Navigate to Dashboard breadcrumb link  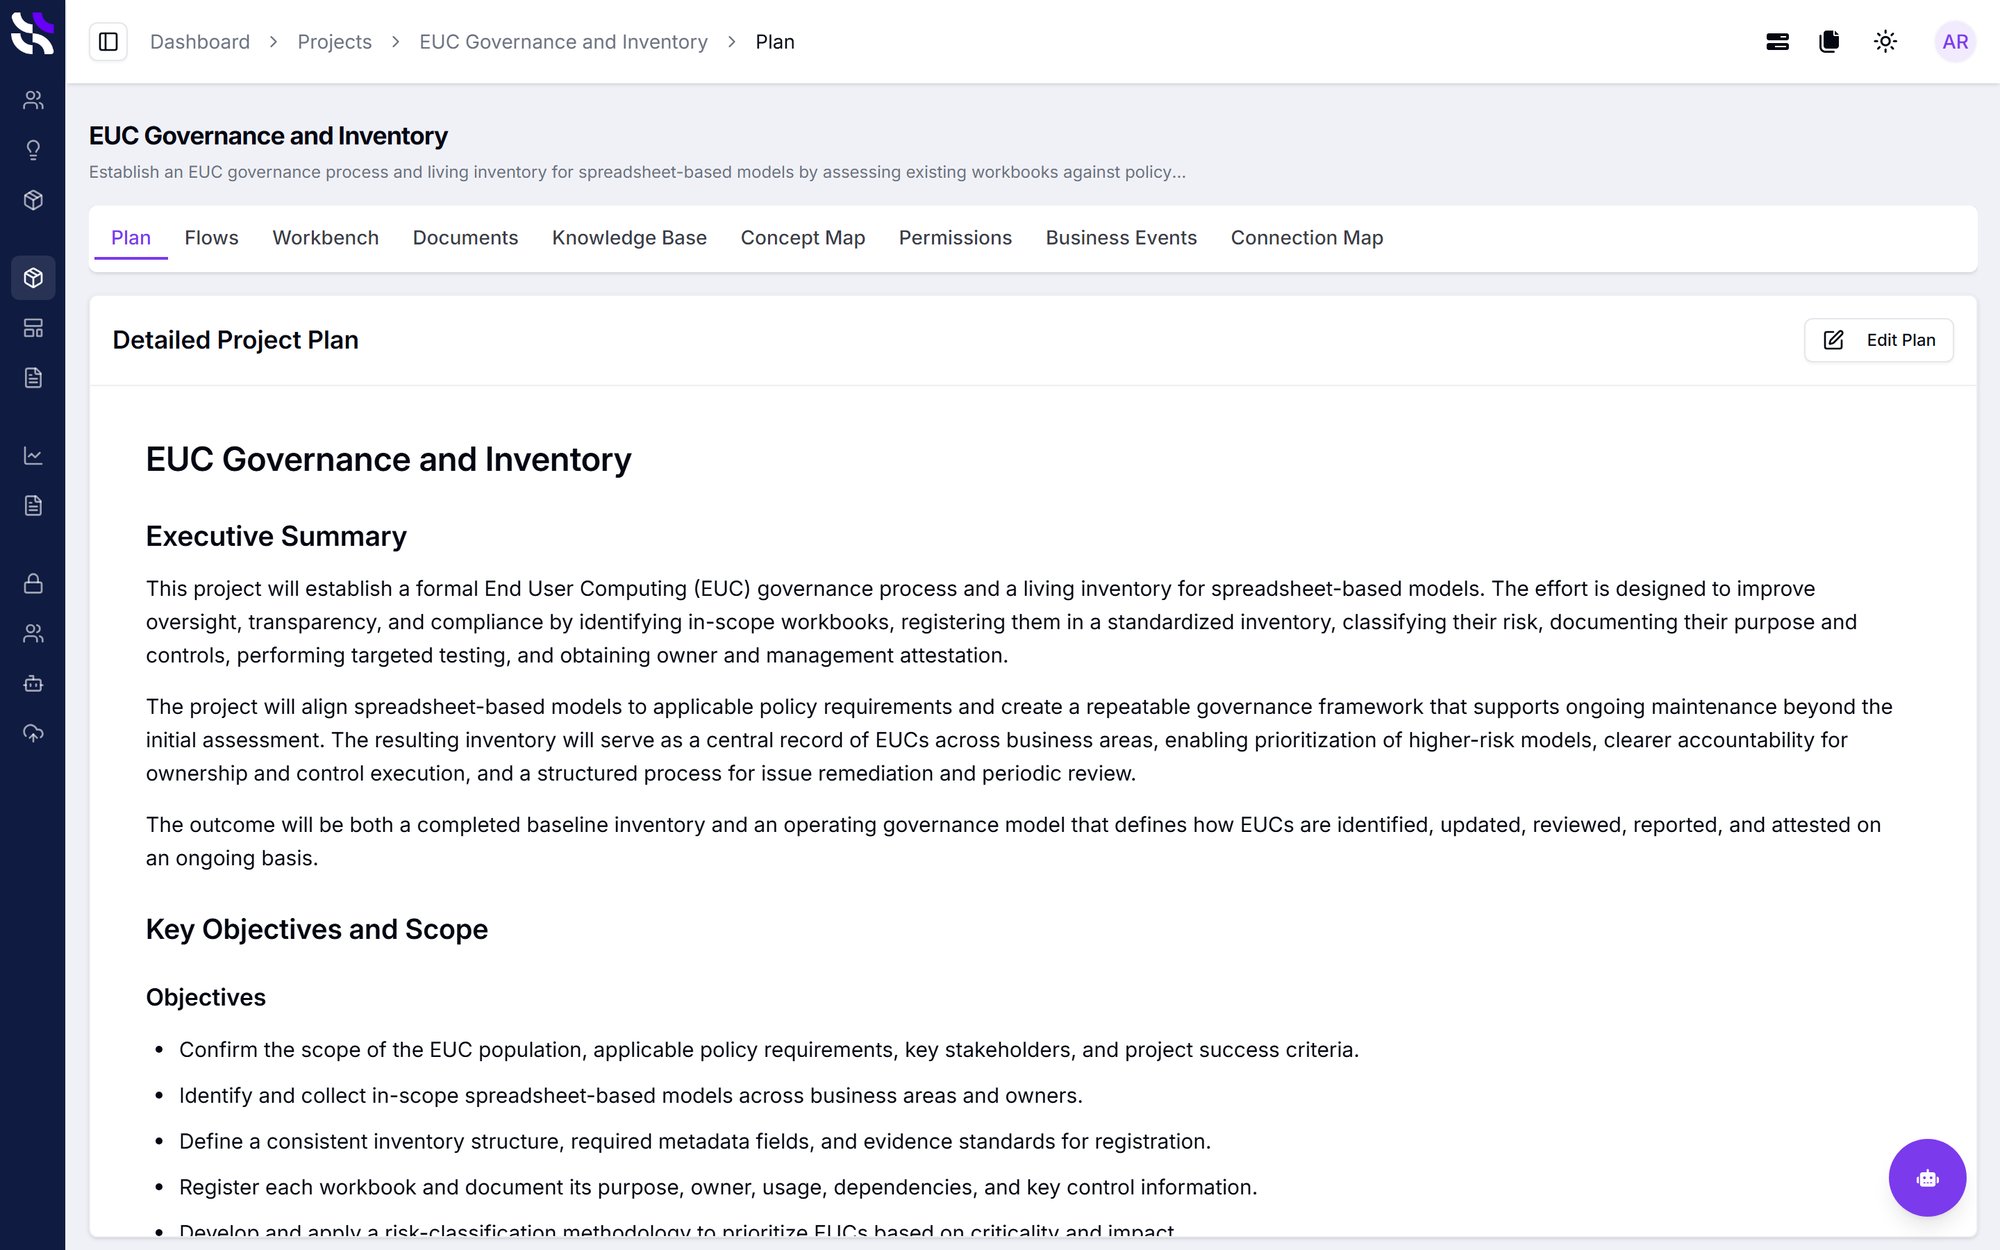pos(200,42)
